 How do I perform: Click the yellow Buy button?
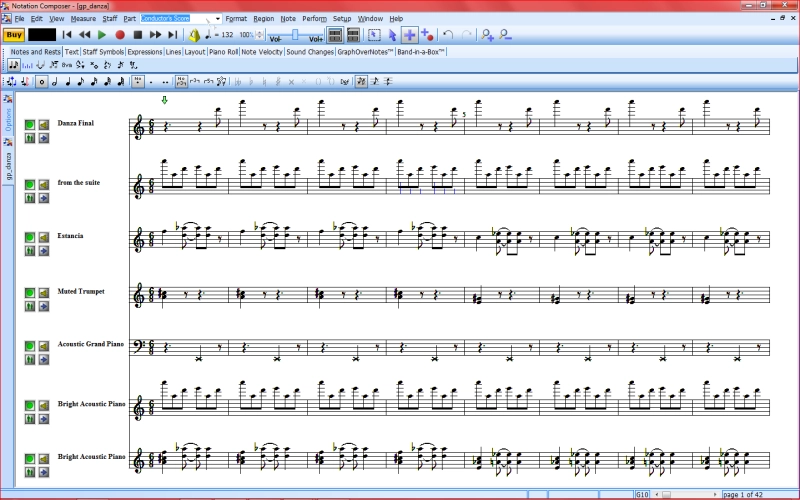click(14, 35)
